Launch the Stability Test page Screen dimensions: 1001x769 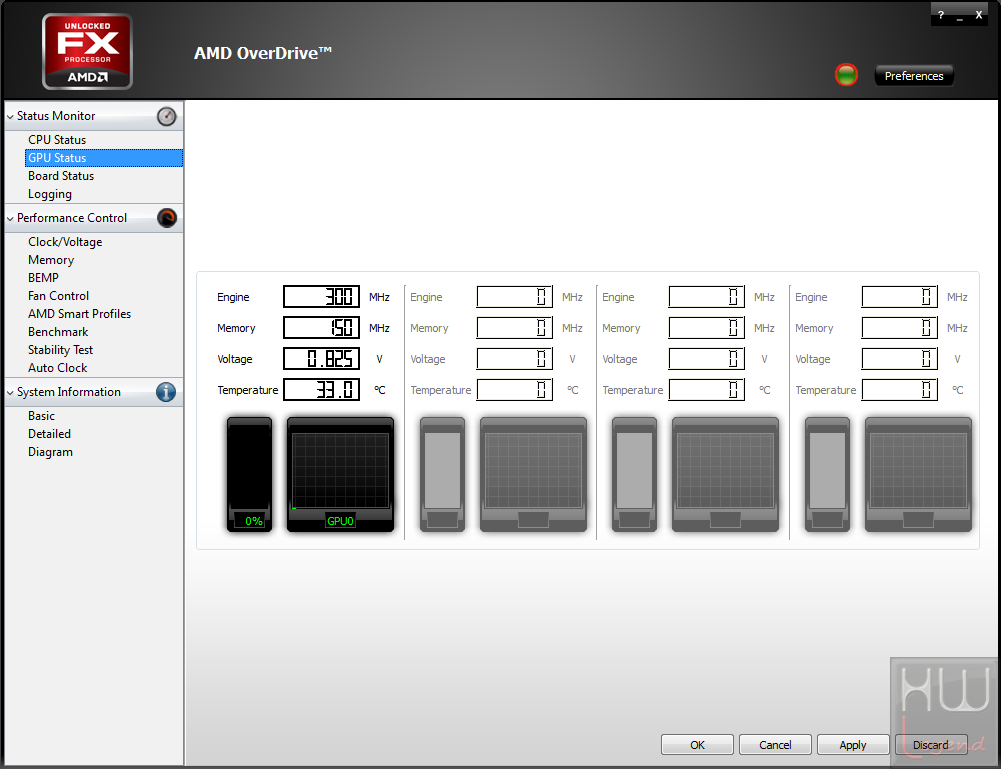[x=61, y=350]
